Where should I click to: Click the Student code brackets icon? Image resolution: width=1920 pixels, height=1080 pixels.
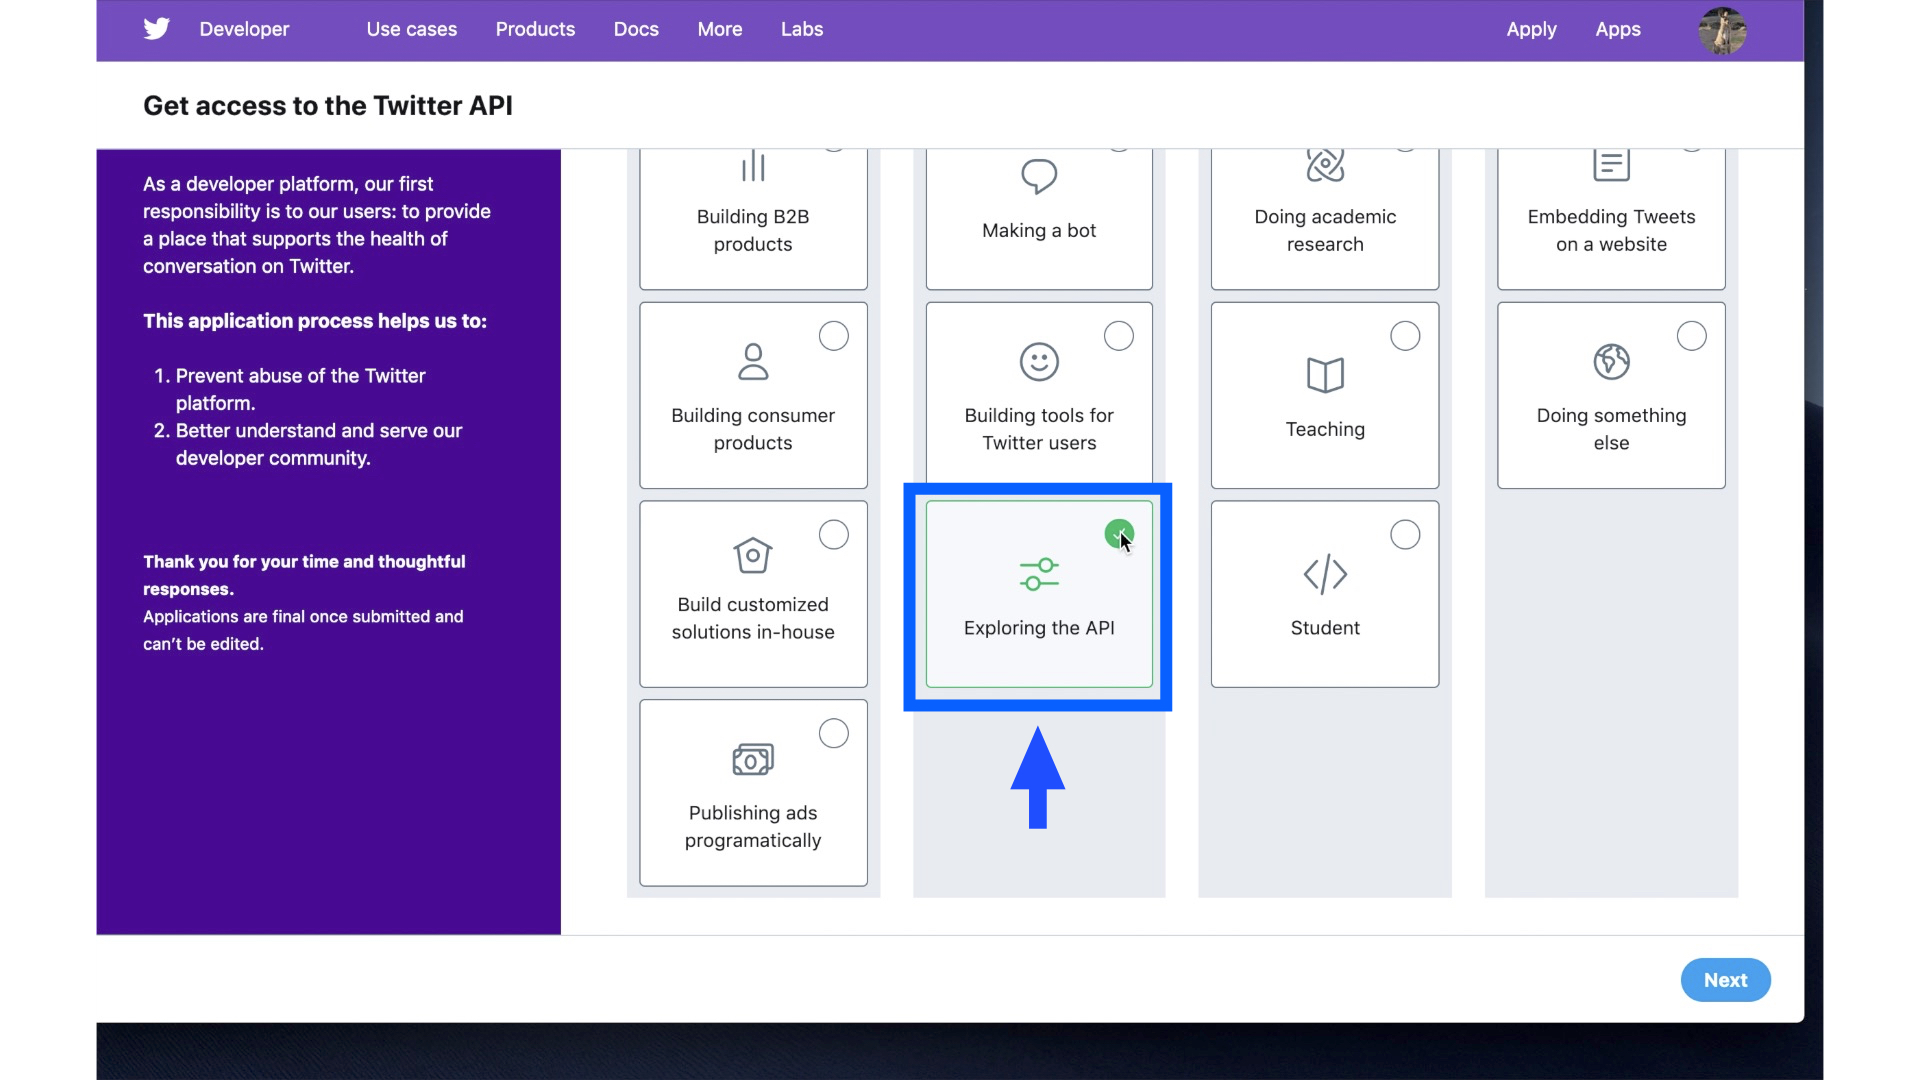click(x=1325, y=574)
